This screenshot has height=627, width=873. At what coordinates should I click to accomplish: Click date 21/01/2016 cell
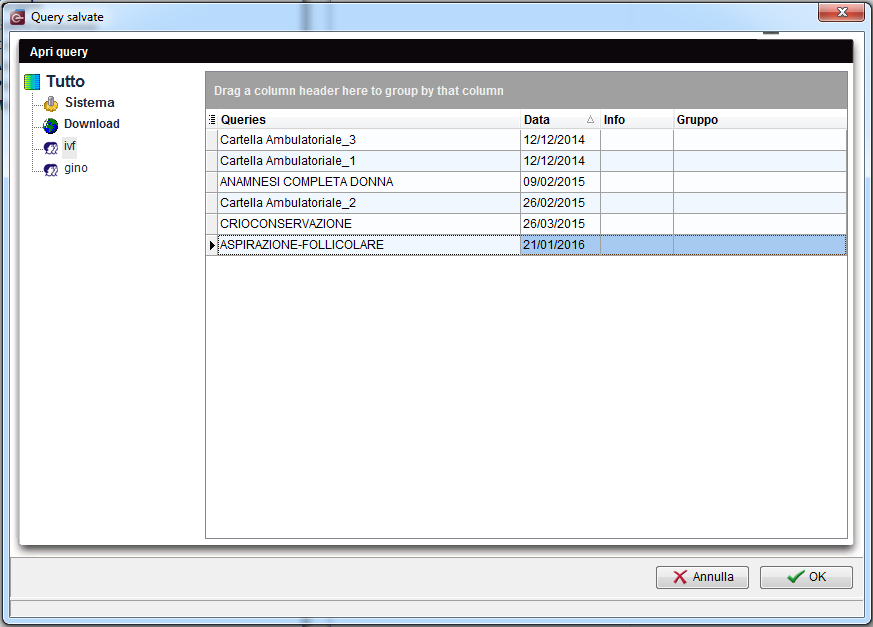560,245
